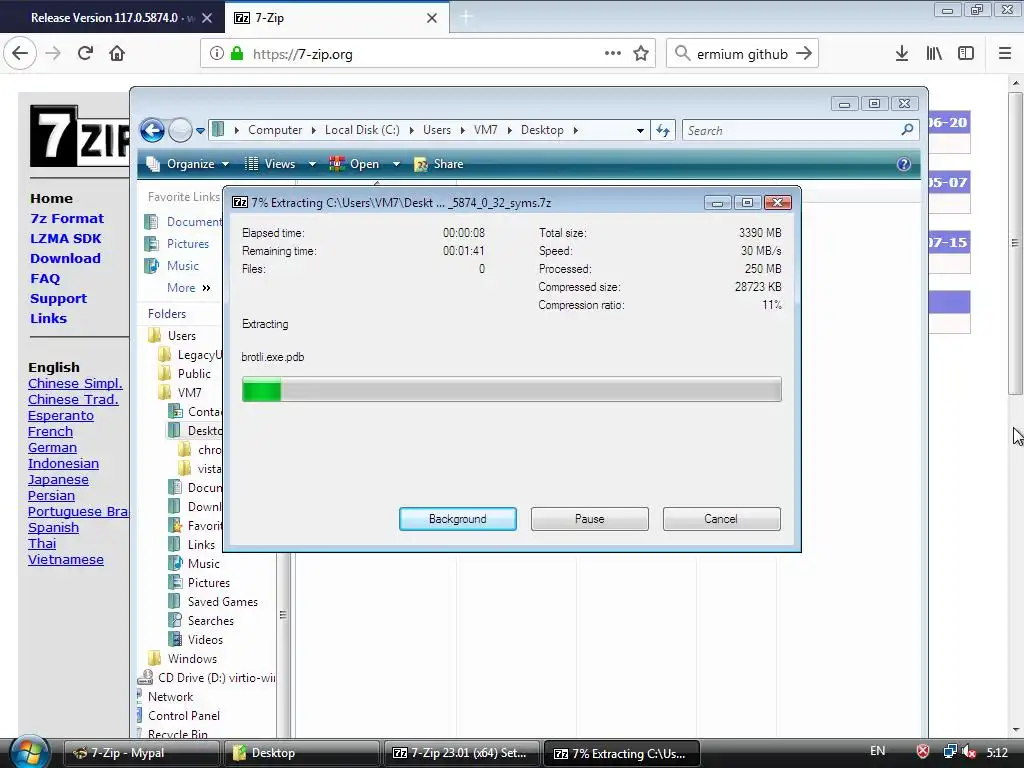Cancel the 7-Zip extraction
This screenshot has width=1024, height=768.
point(721,519)
